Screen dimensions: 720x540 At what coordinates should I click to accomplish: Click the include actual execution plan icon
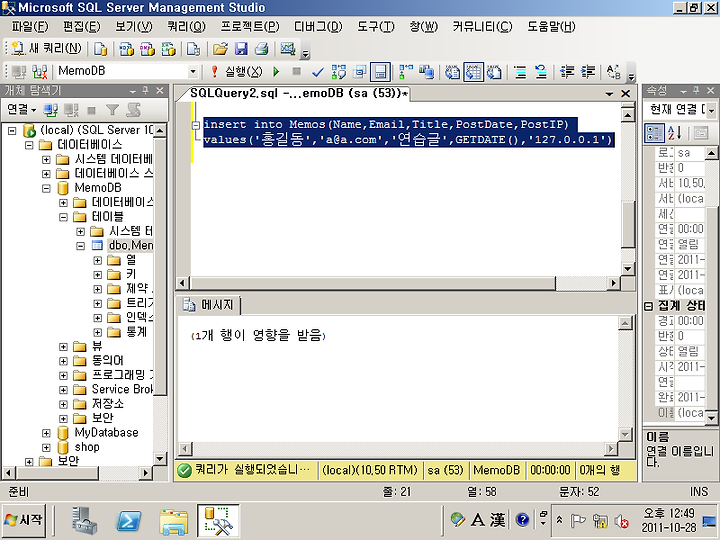click(x=406, y=72)
